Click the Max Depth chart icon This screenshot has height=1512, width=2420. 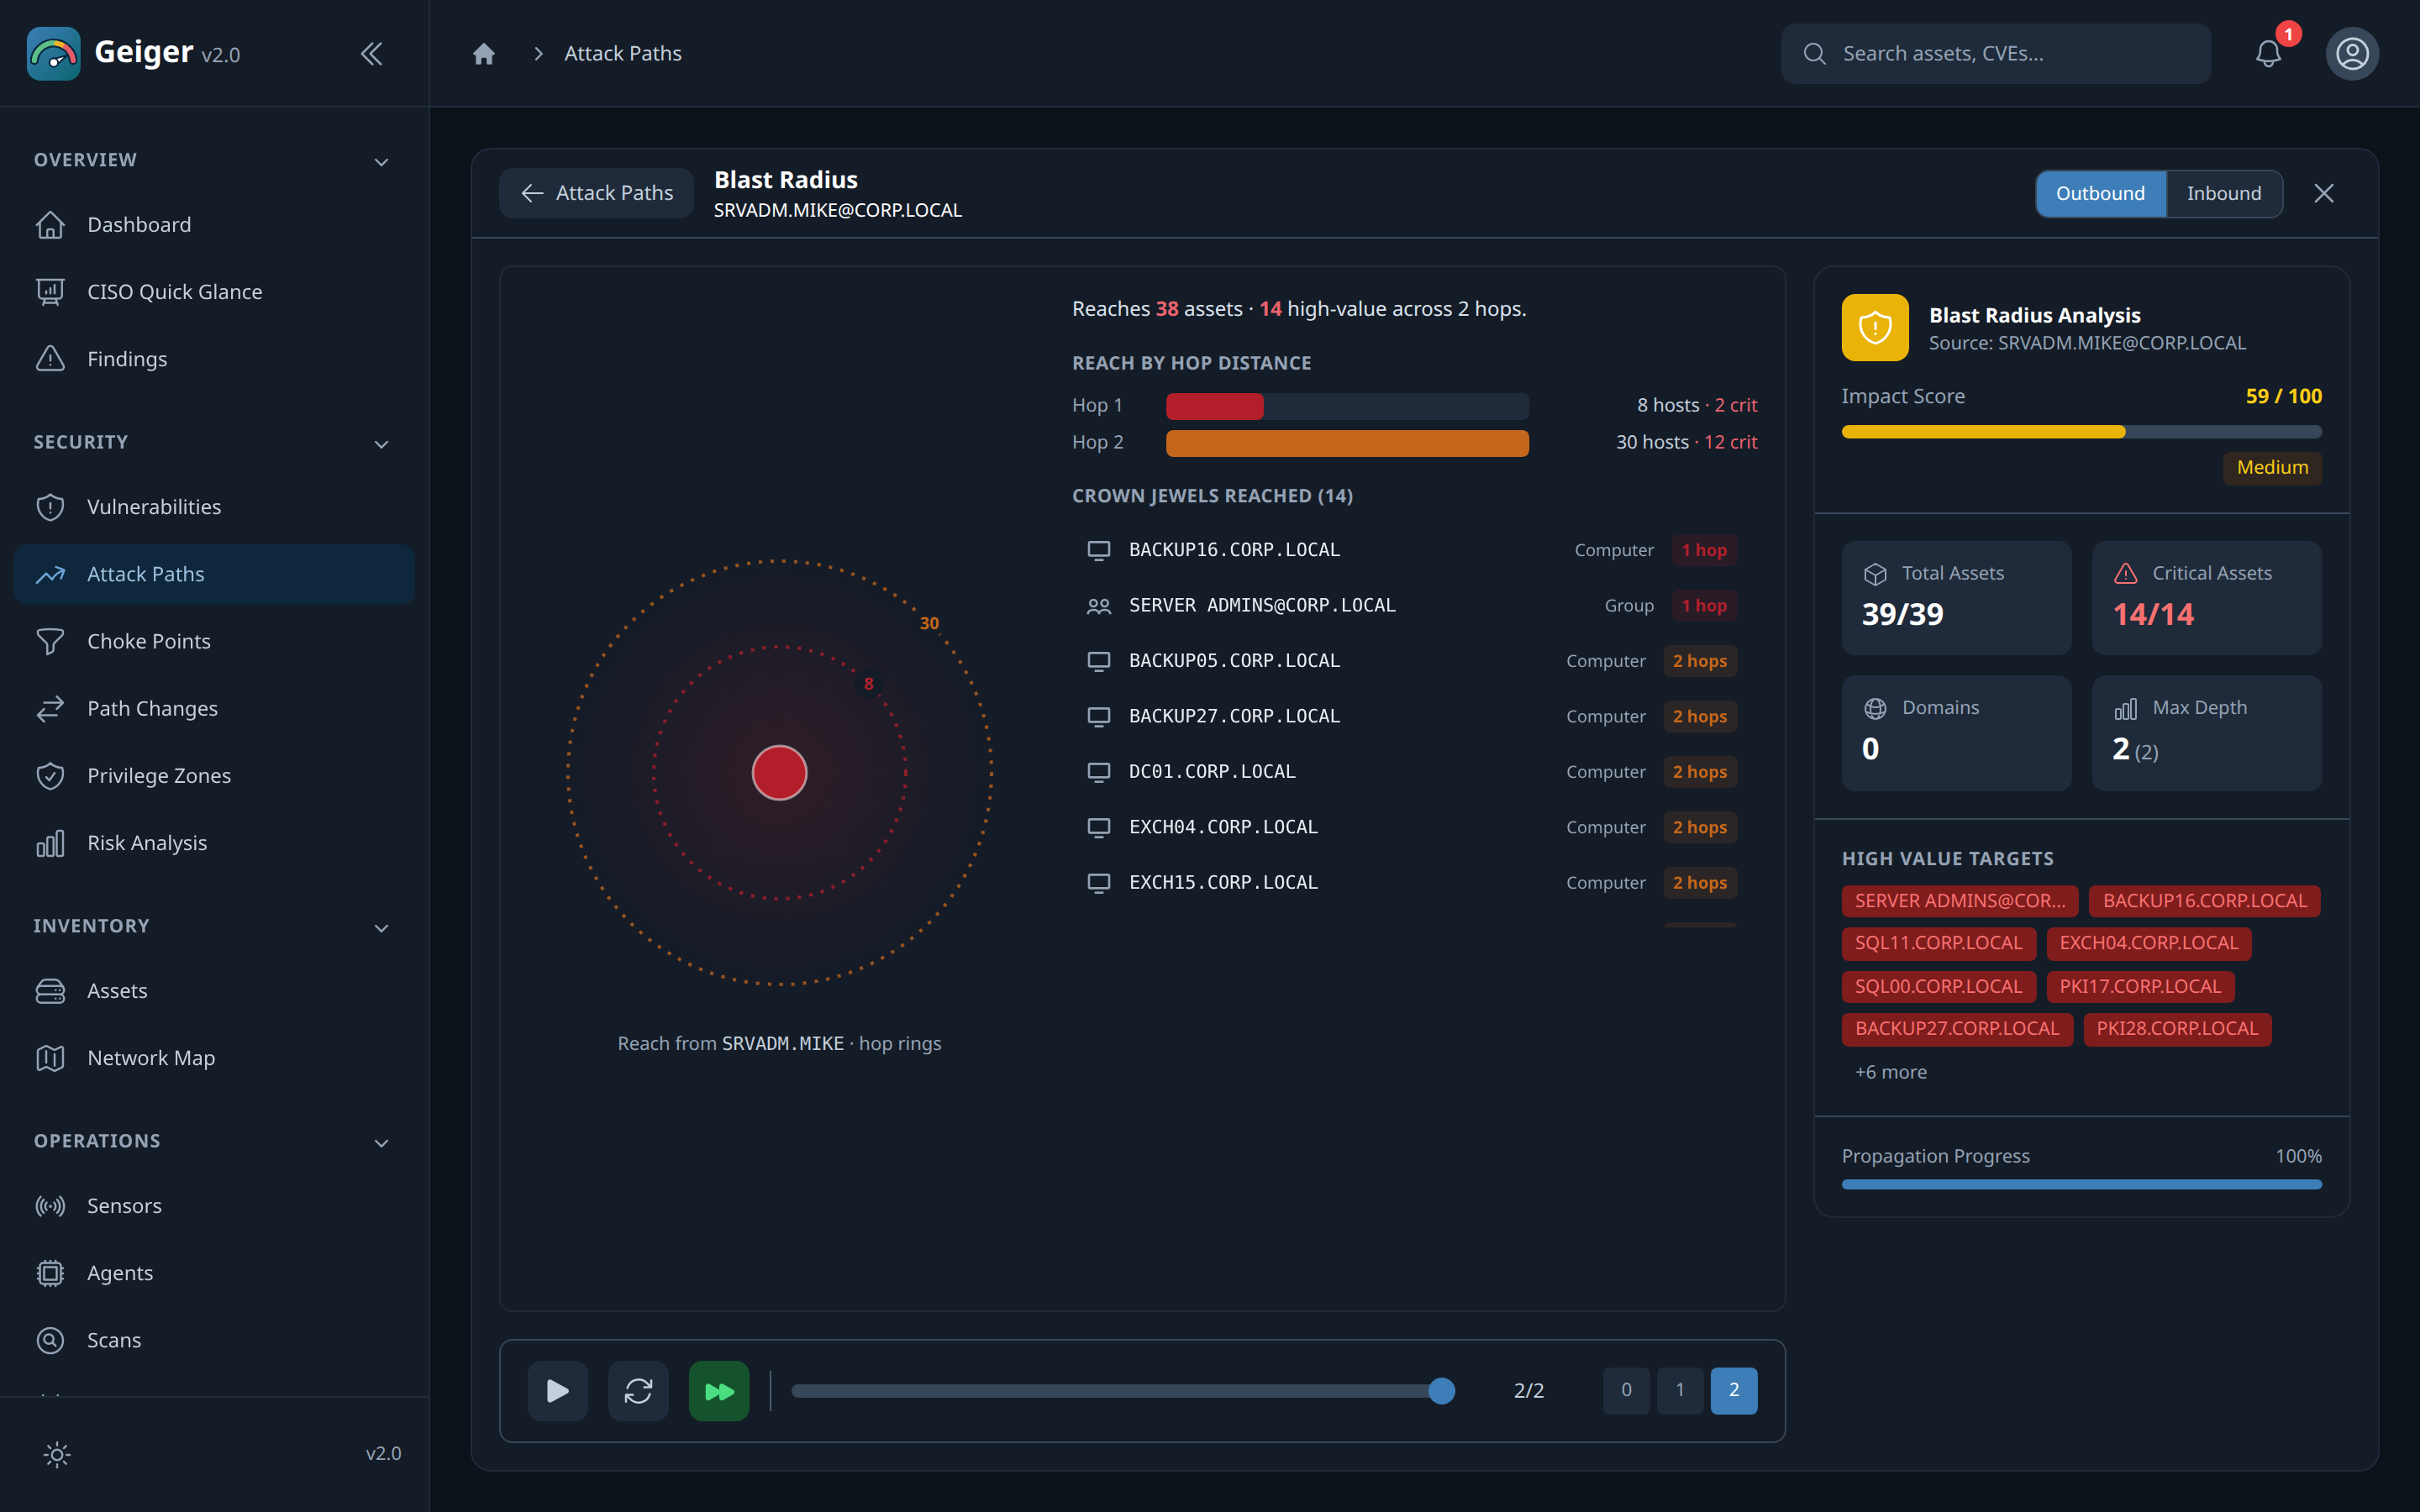pyautogui.click(x=2125, y=708)
